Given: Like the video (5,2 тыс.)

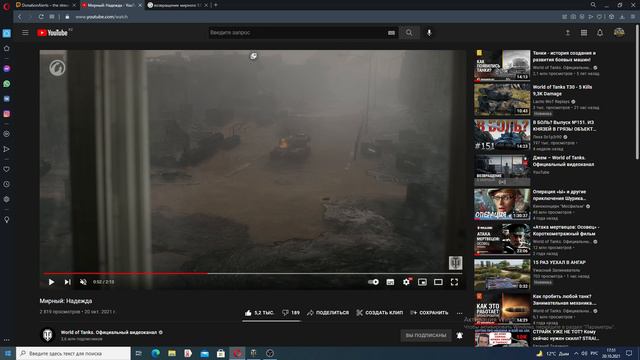Looking at the screenshot, I should 259,313.
